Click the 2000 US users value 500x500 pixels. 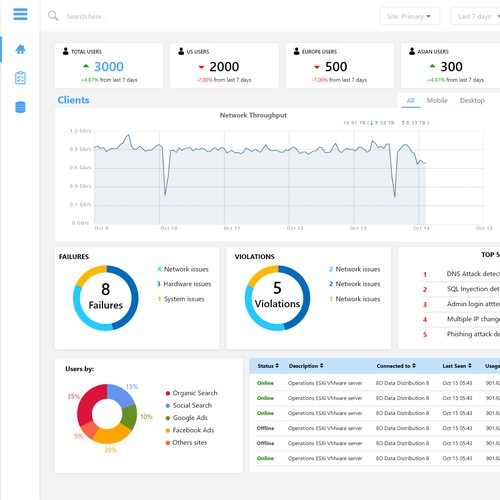point(224,67)
